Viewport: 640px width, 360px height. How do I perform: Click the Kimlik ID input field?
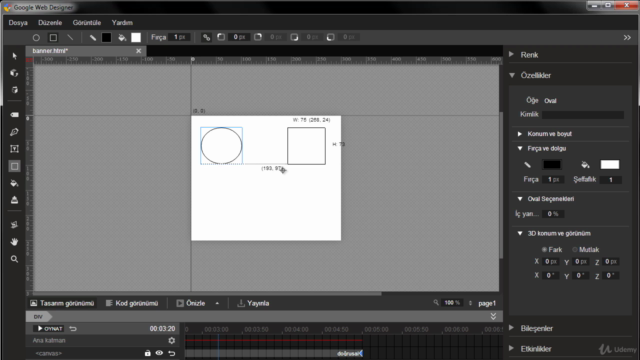[x=583, y=115]
